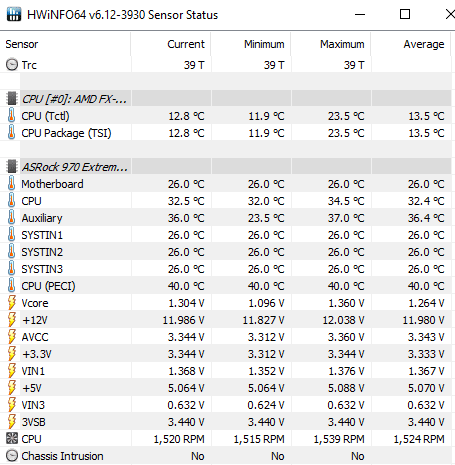
Task: Click the fan icon next to the CPU RPM row
Action: (x=12, y=439)
